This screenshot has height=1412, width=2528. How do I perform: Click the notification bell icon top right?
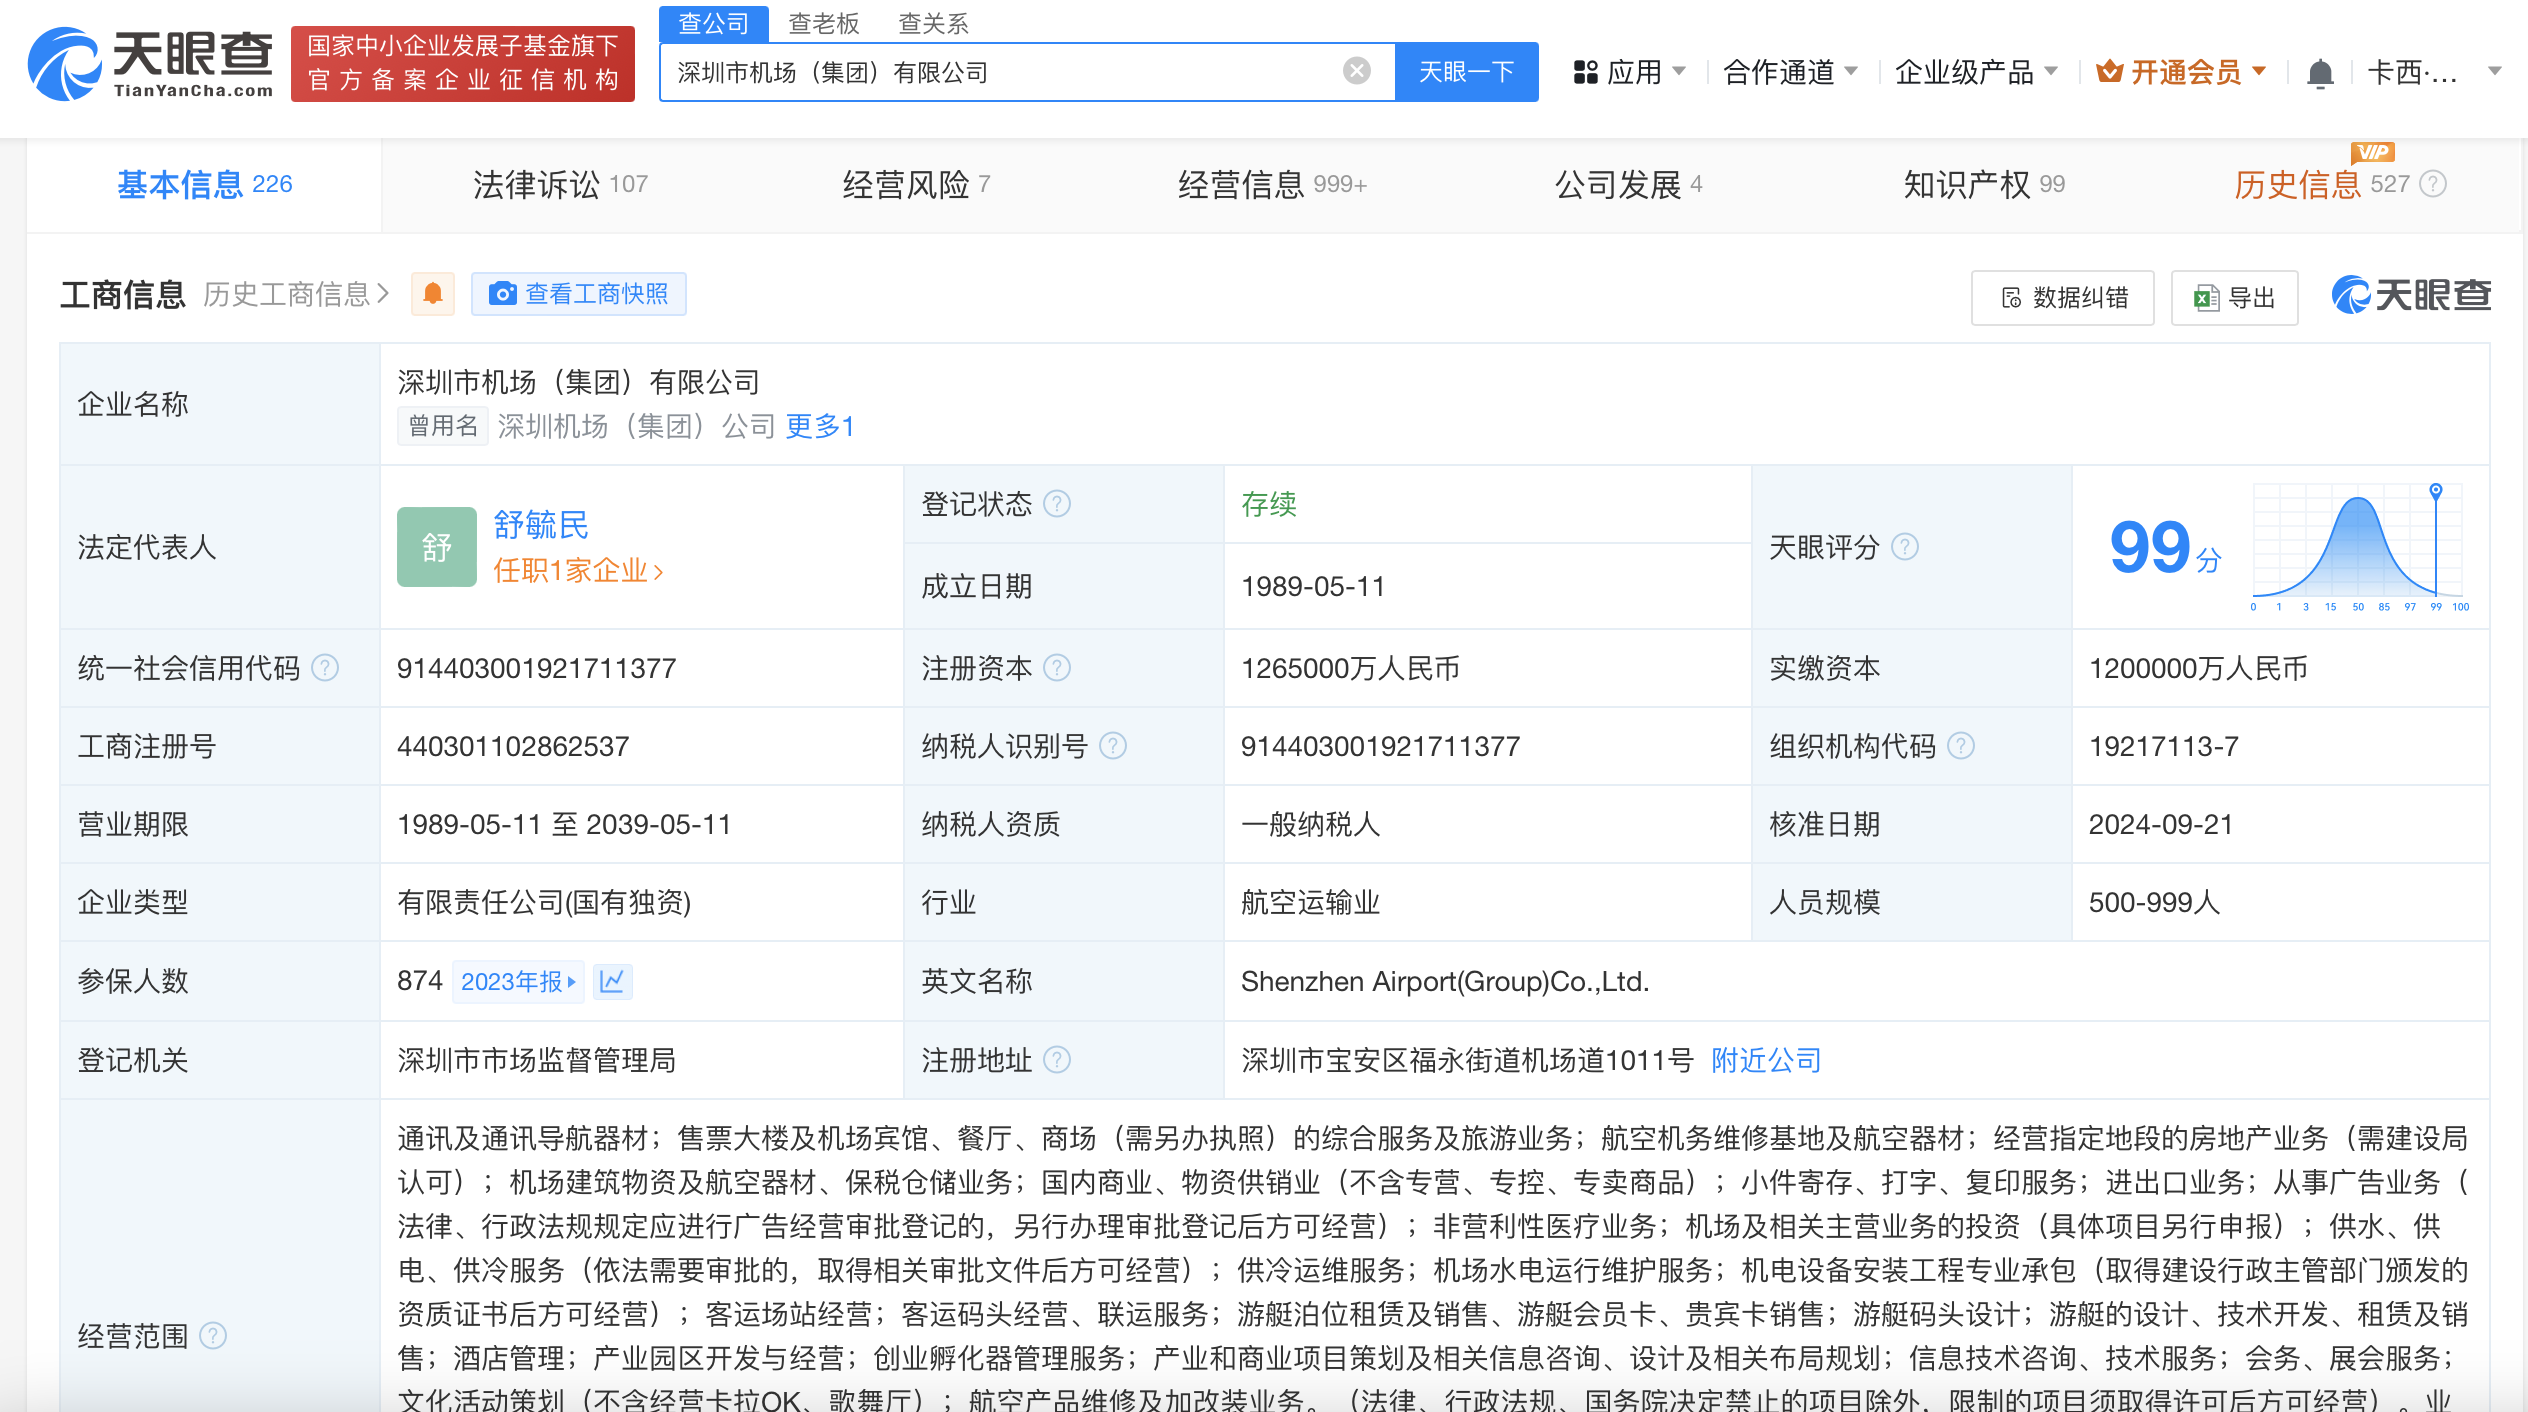click(2322, 71)
